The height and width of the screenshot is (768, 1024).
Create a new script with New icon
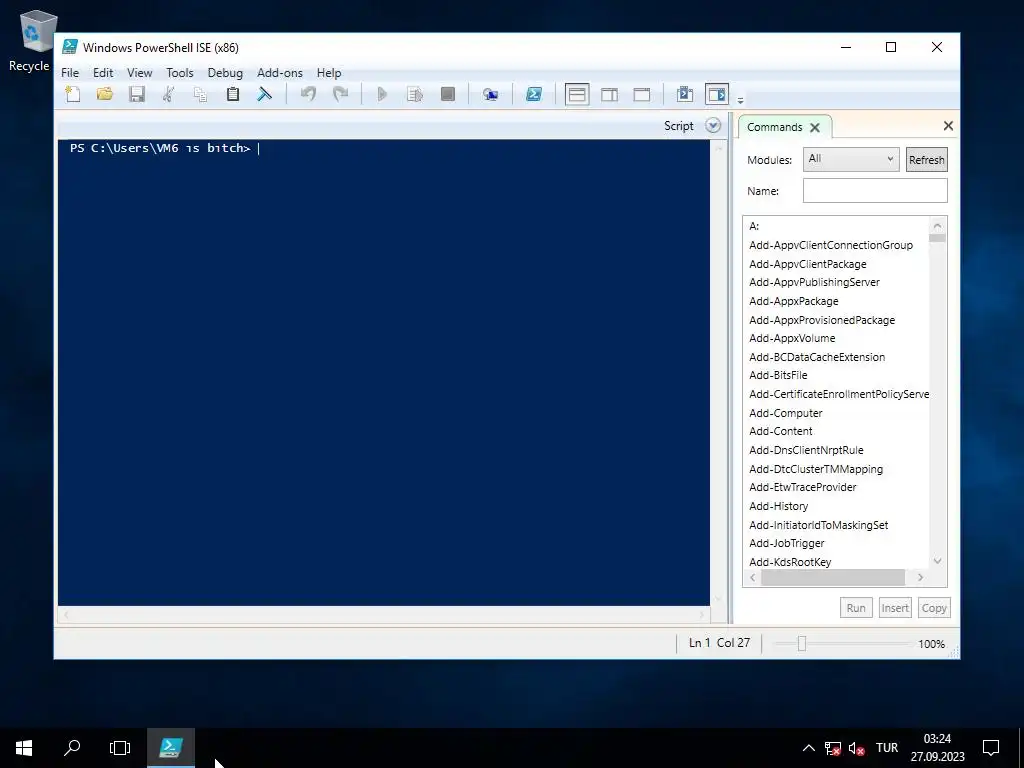coord(73,94)
